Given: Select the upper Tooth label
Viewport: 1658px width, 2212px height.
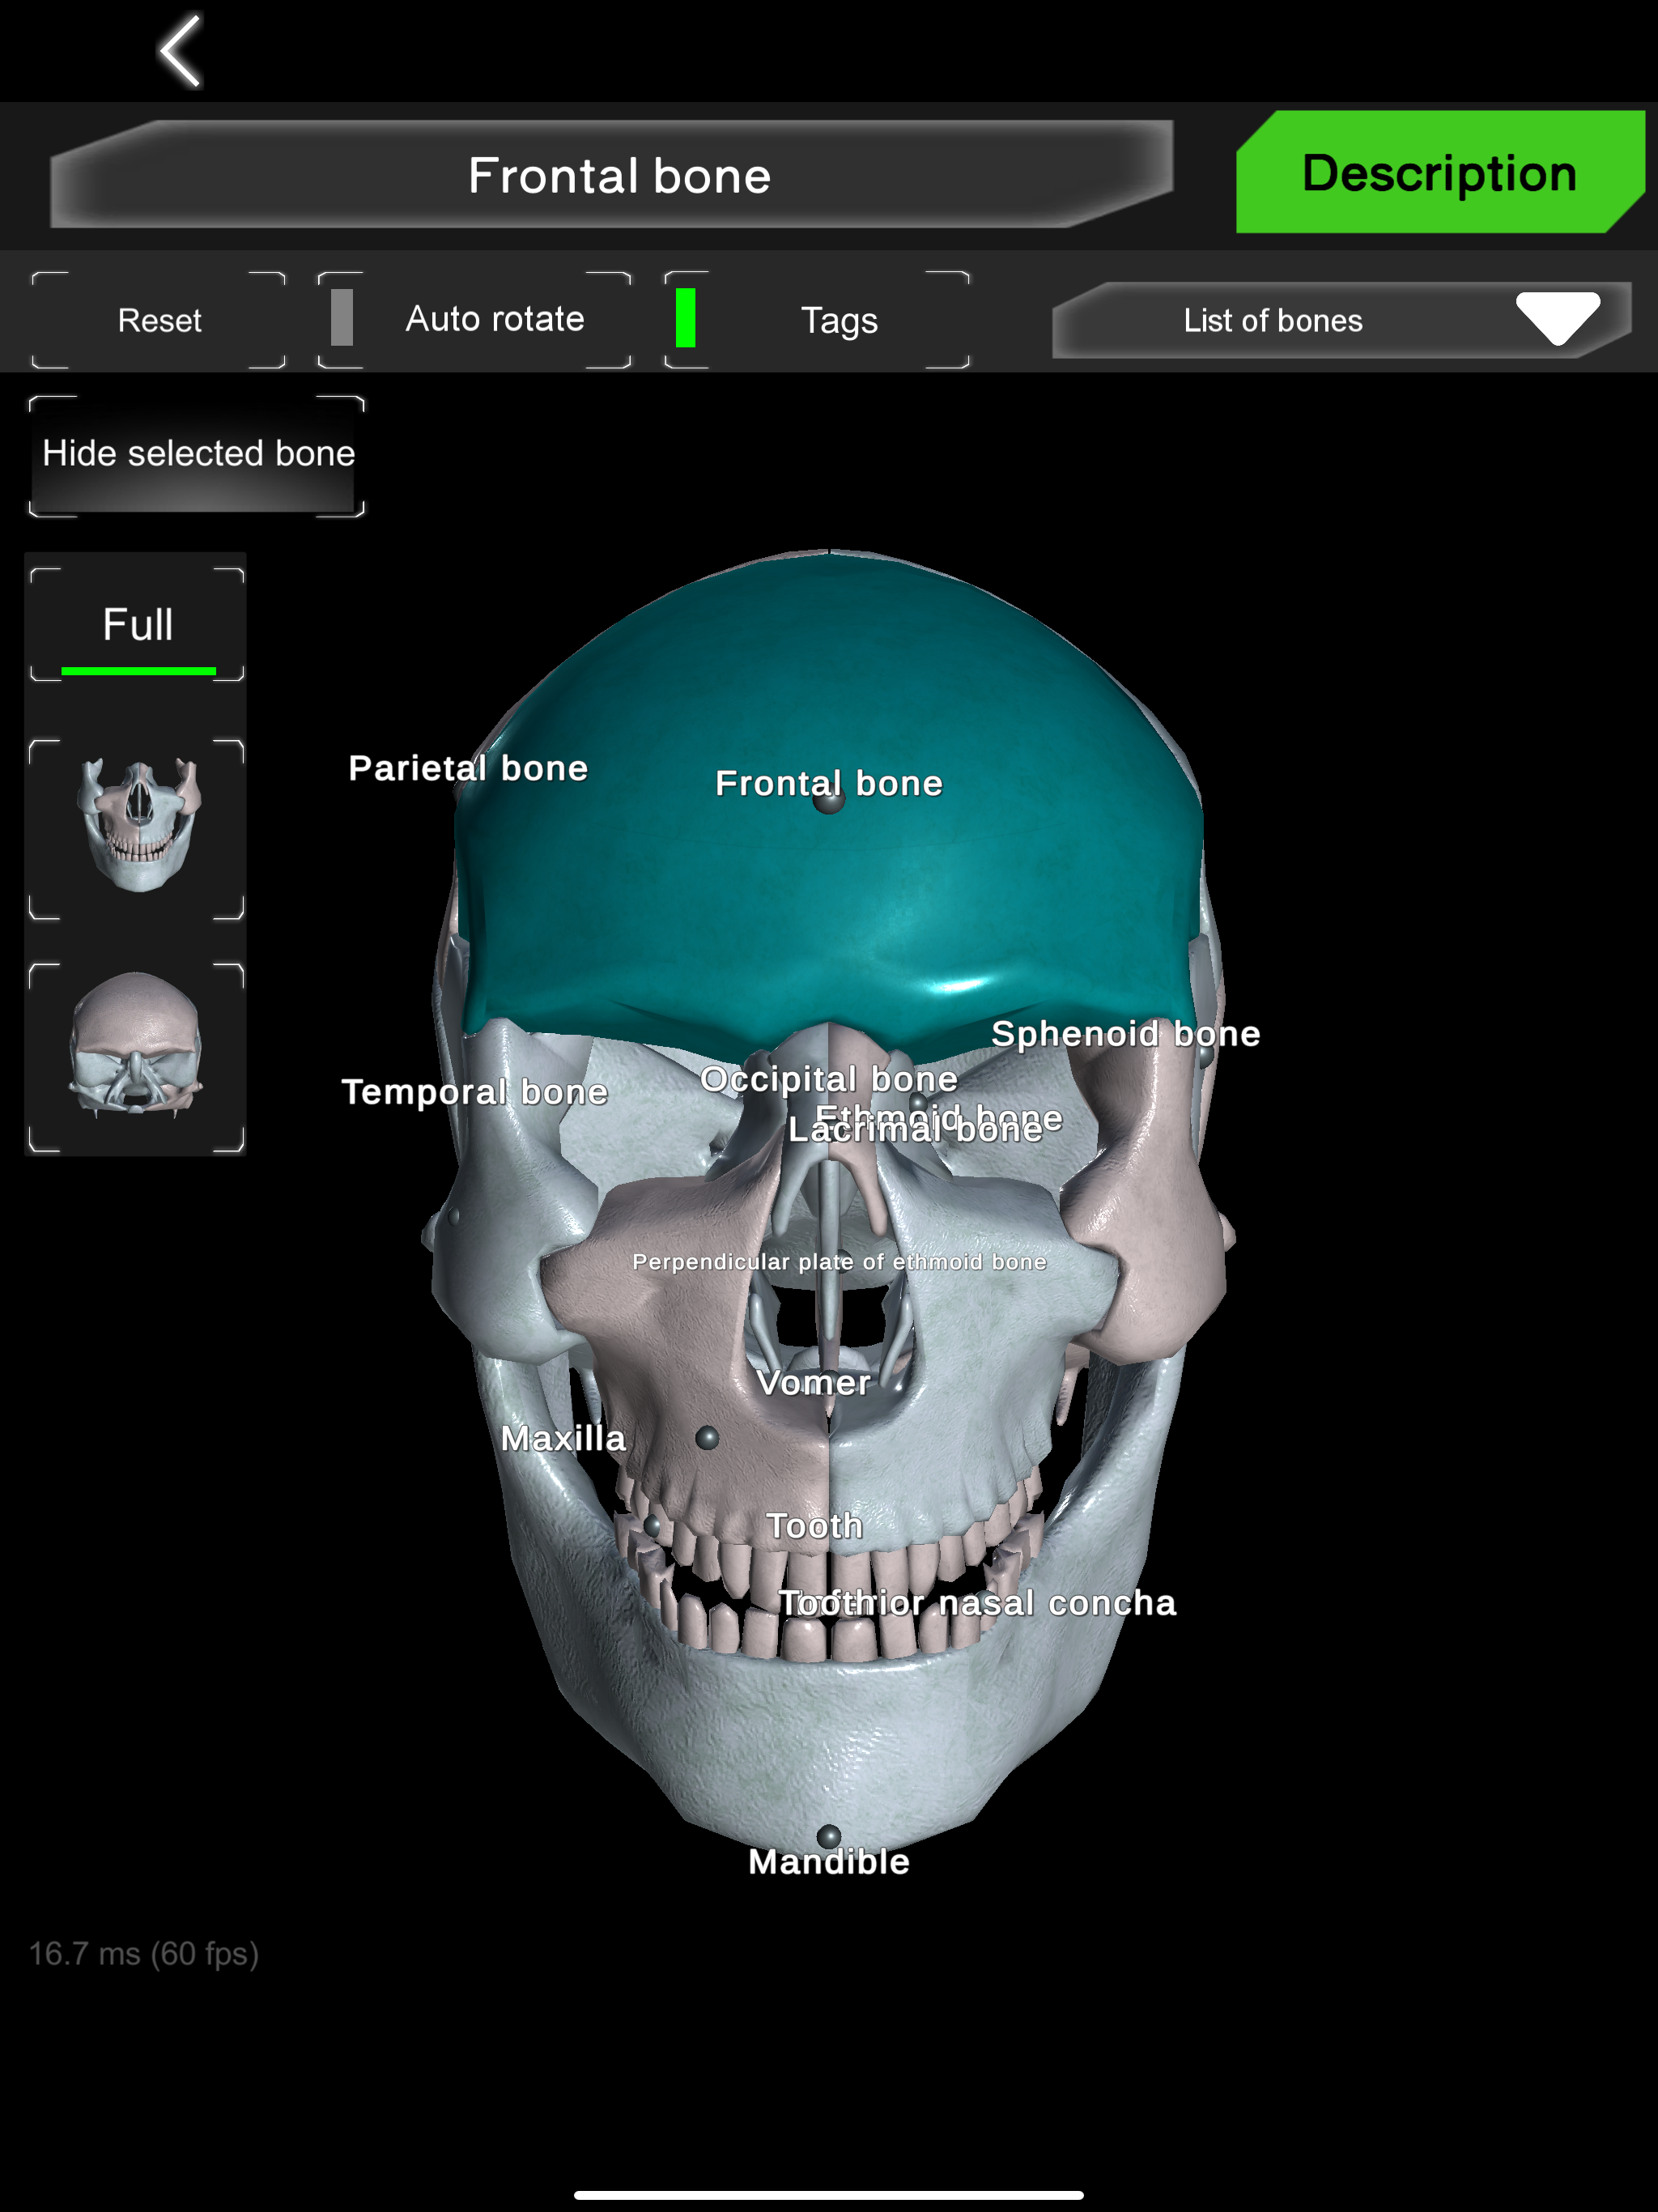Looking at the screenshot, I should point(815,1525).
